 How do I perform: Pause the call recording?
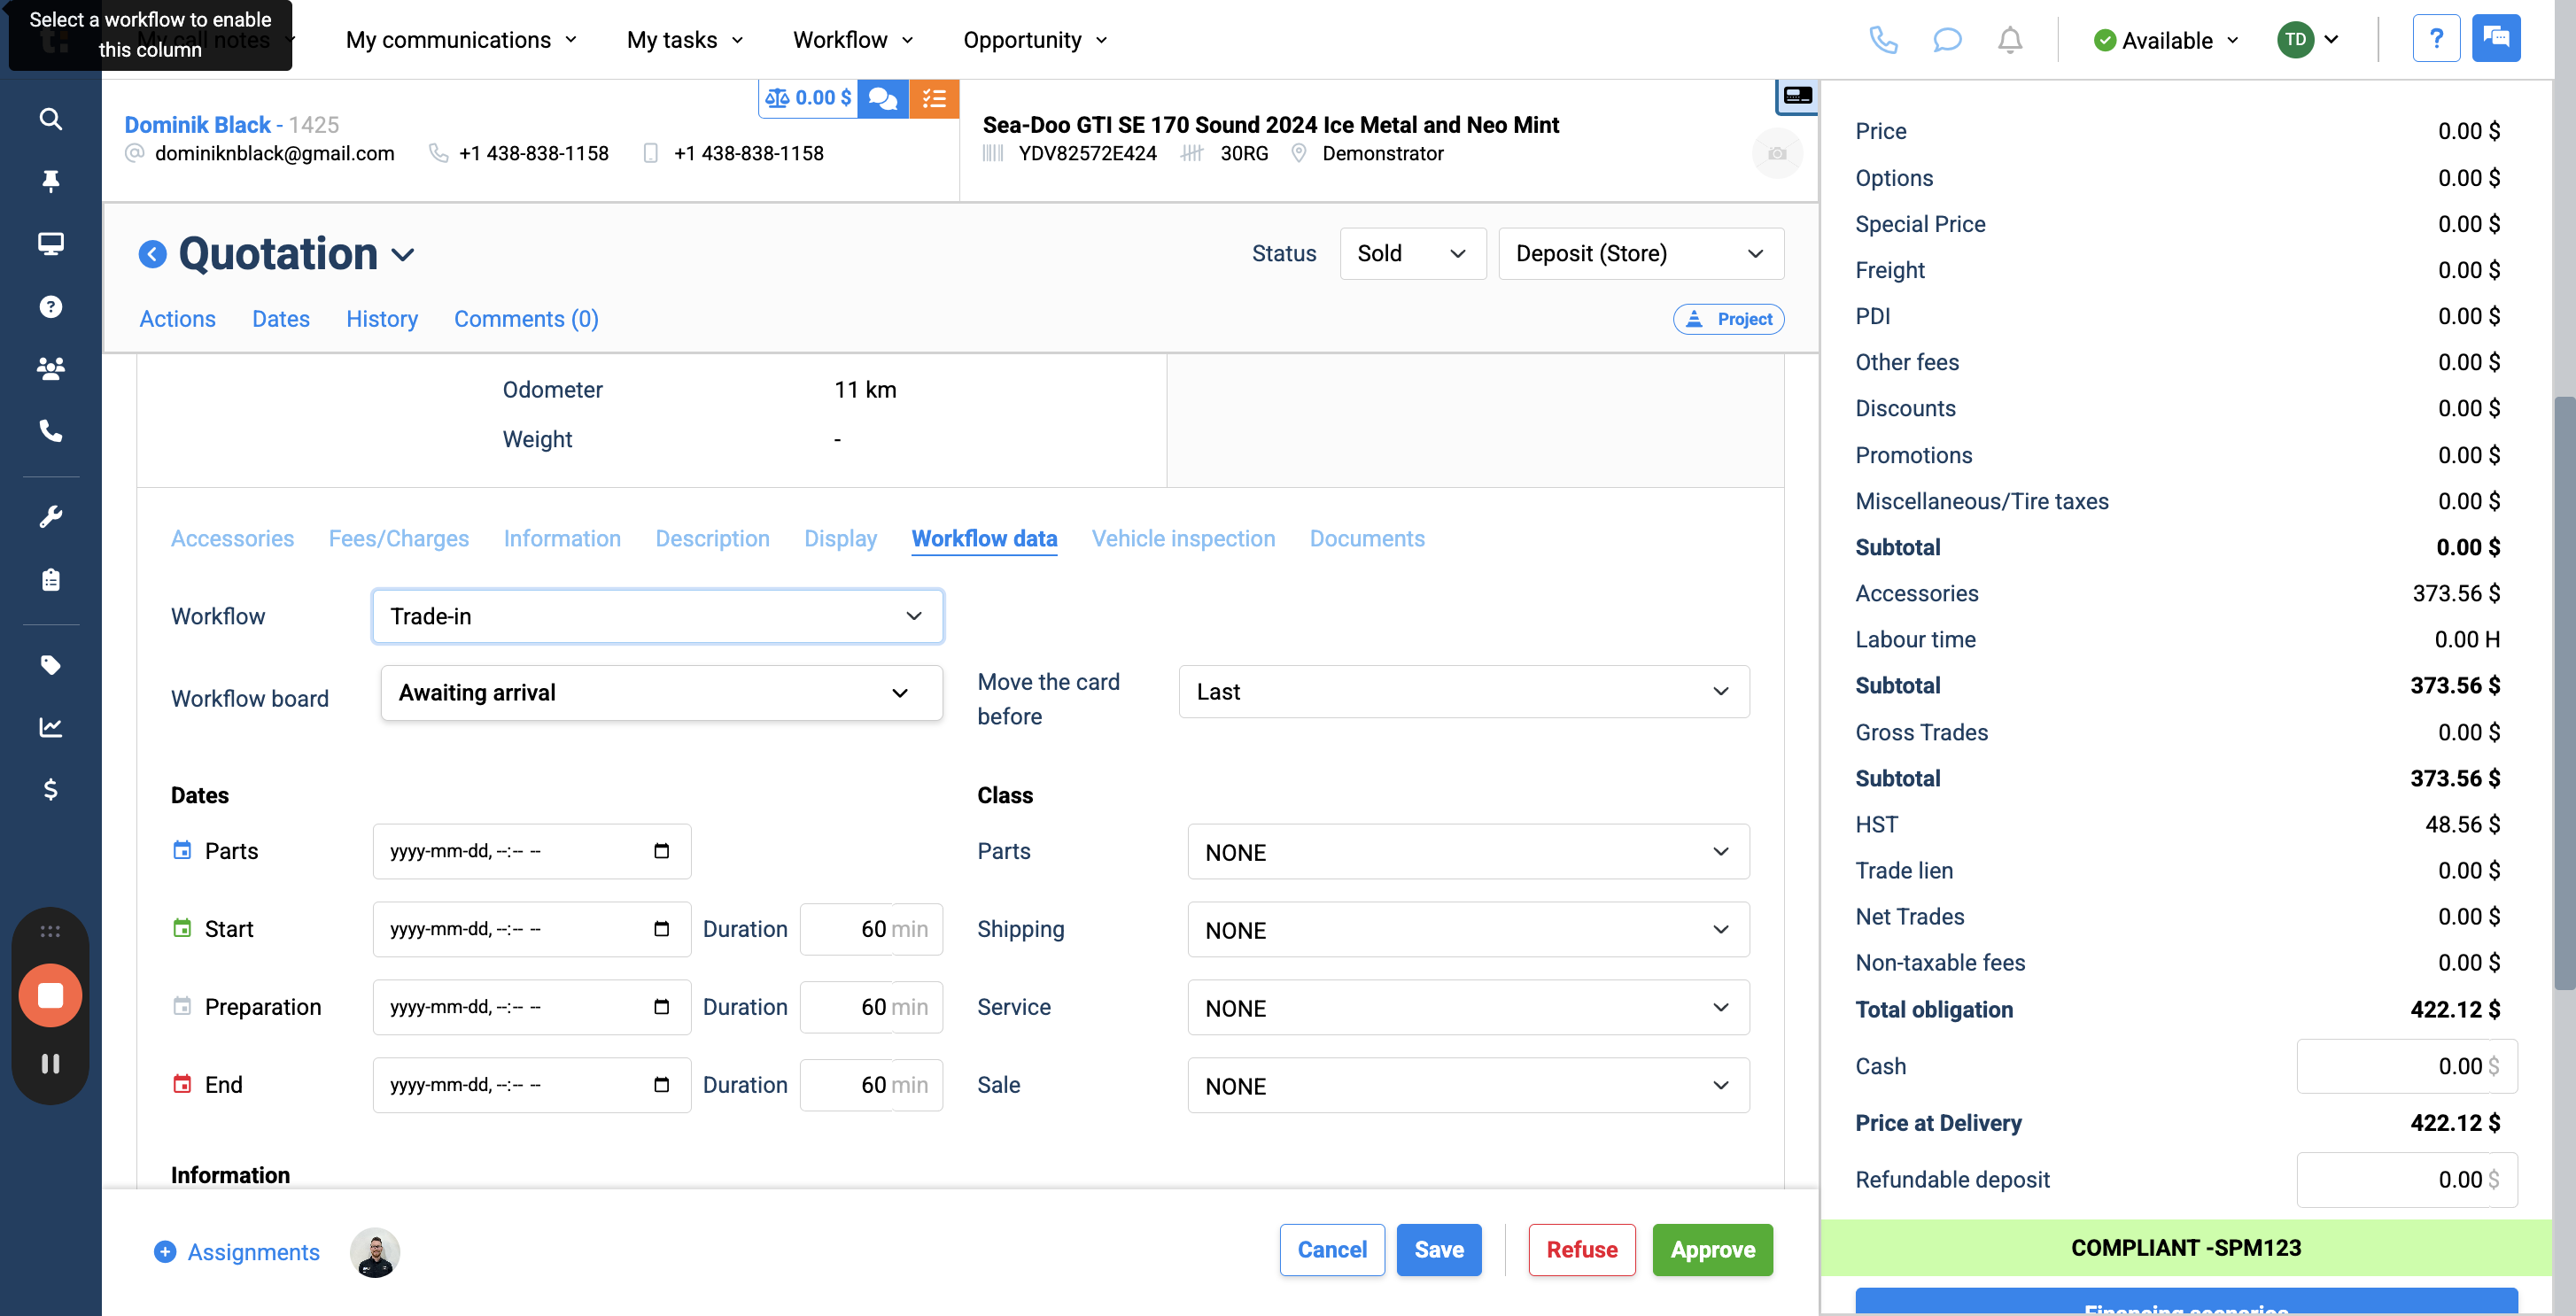tap(50, 1063)
